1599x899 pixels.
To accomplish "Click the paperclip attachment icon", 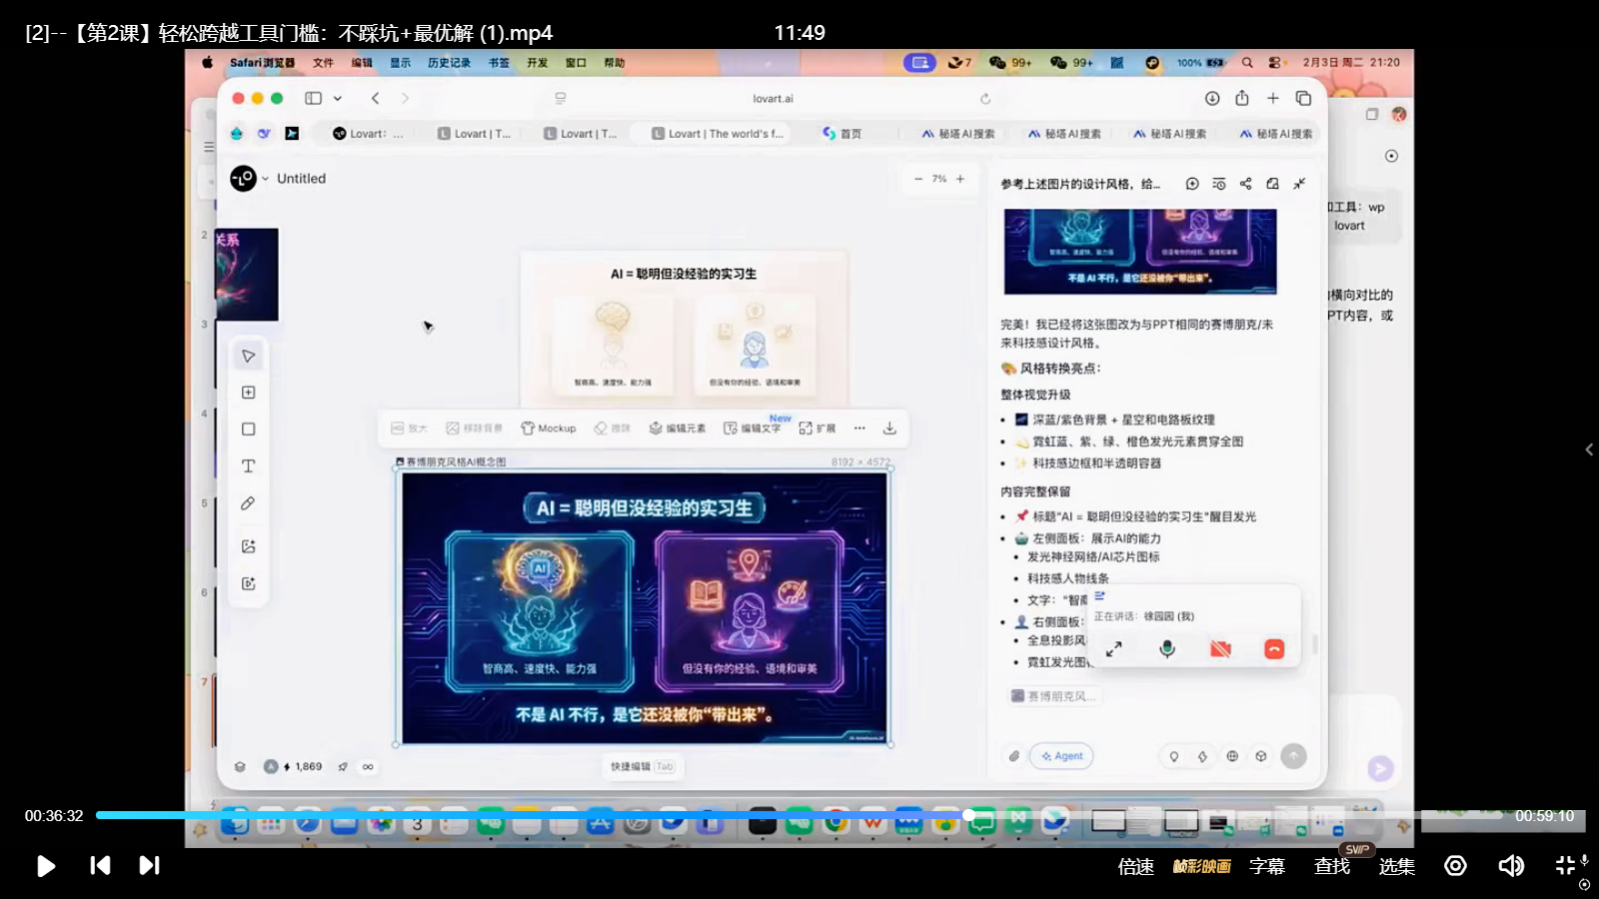I will click(x=1014, y=756).
